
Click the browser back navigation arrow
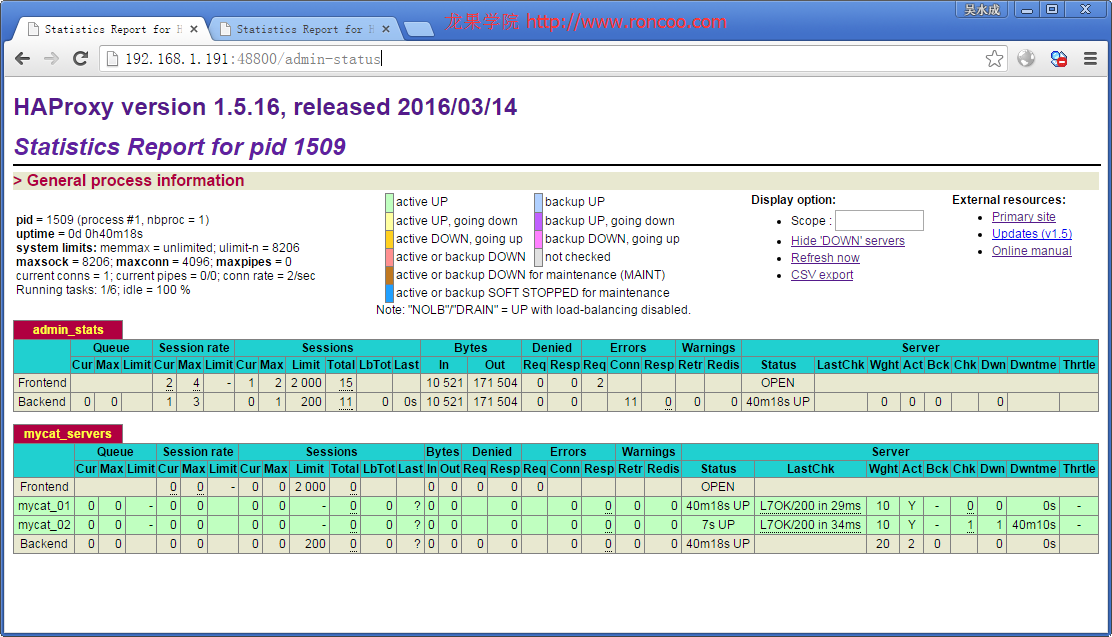click(x=22, y=59)
